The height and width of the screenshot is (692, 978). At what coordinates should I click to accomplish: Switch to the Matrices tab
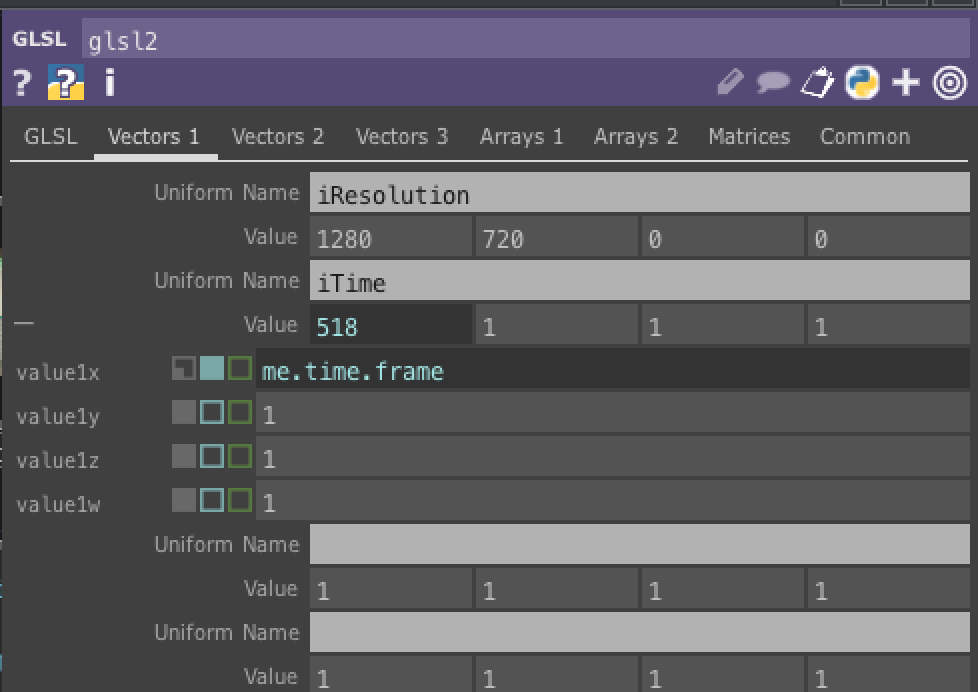pyautogui.click(x=748, y=136)
